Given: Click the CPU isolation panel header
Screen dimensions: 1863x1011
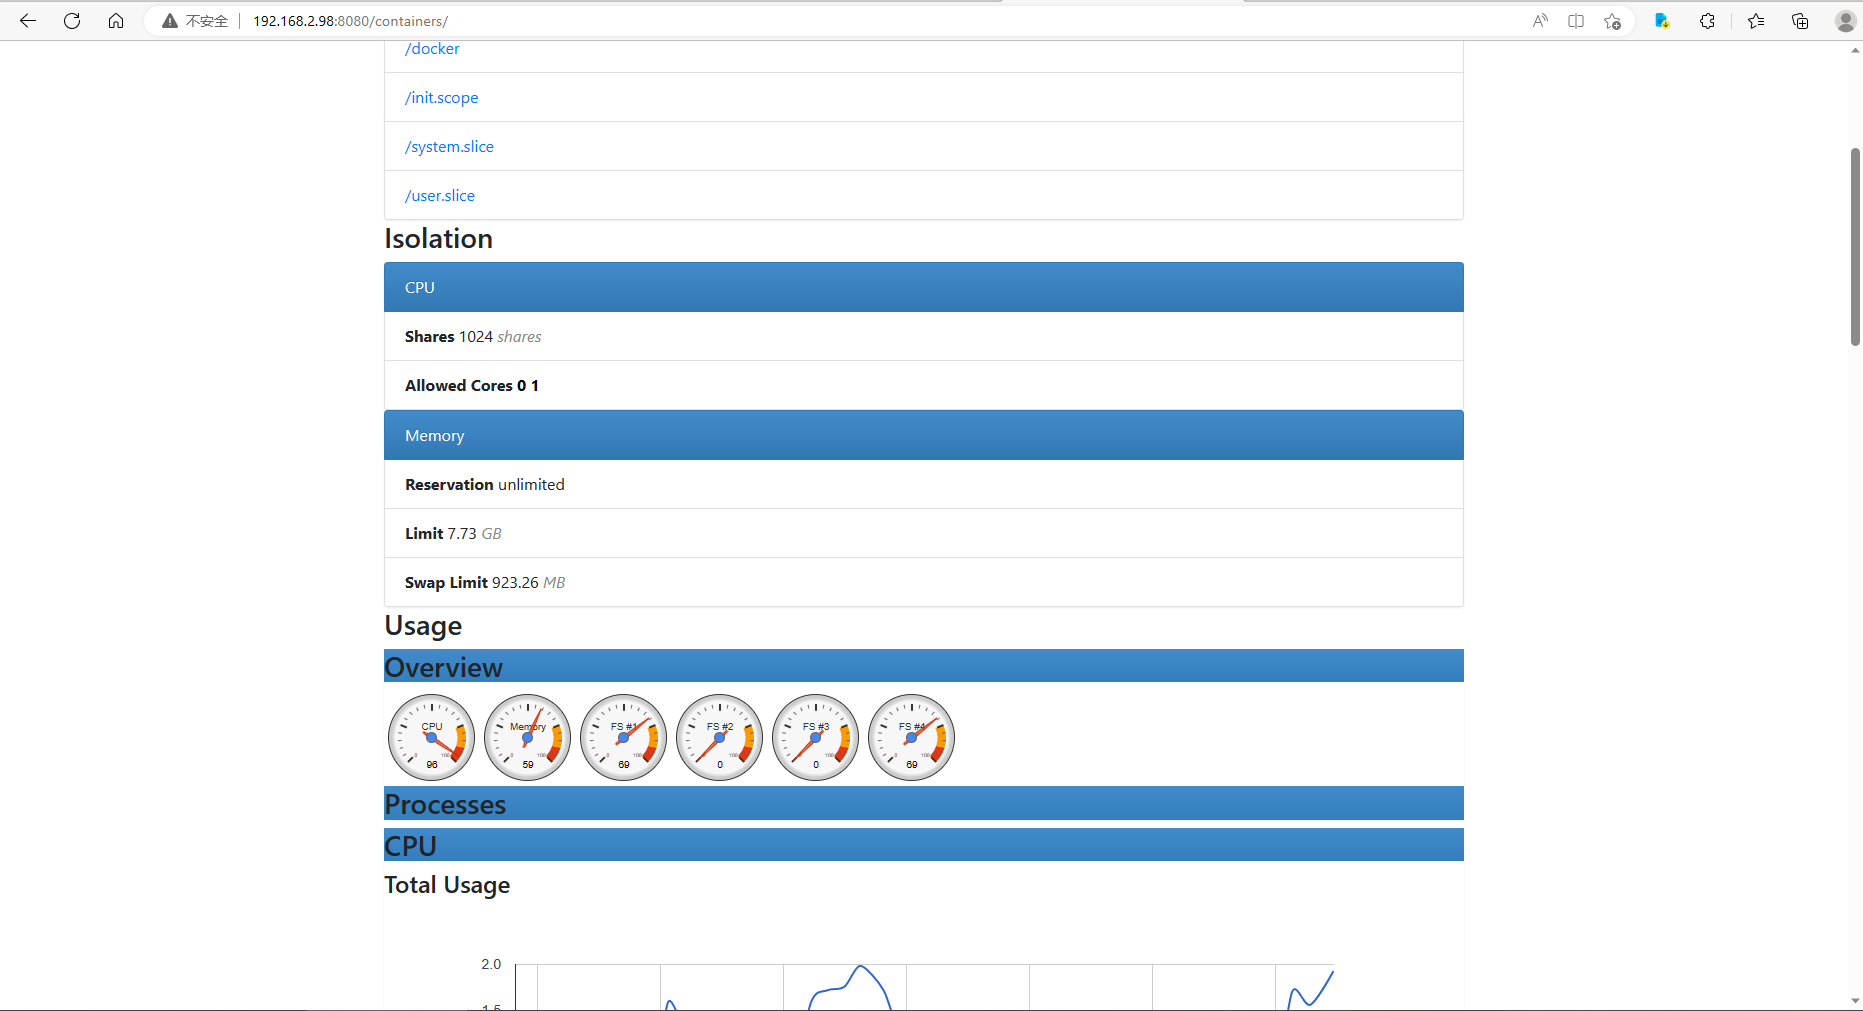Looking at the screenshot, I should [924, 287].
